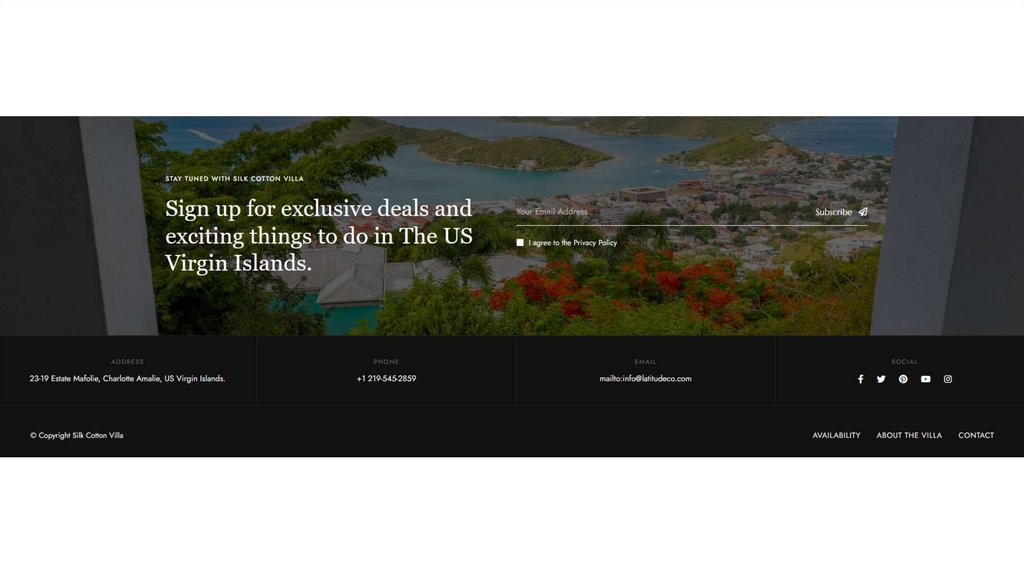The image size is (1024, 574).
Task: Open the Pinterest social icon
Action: coord(903,379)
